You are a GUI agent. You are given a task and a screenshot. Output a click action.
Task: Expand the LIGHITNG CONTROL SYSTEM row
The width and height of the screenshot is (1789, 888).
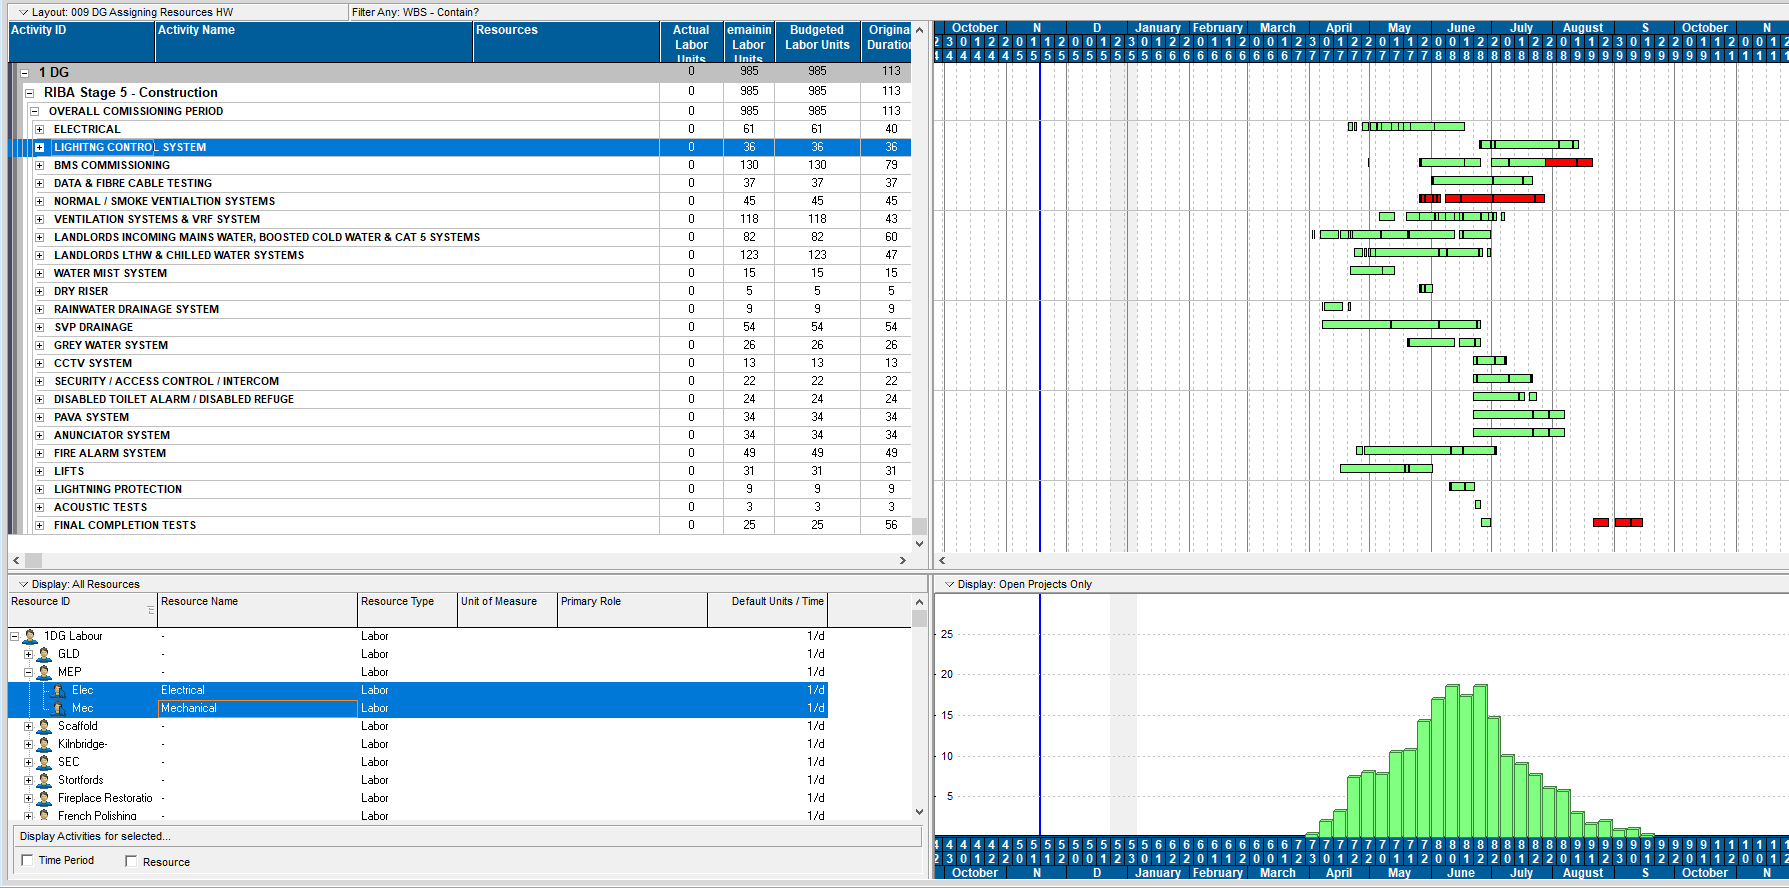pyautogui.click(x=39, y=147)
